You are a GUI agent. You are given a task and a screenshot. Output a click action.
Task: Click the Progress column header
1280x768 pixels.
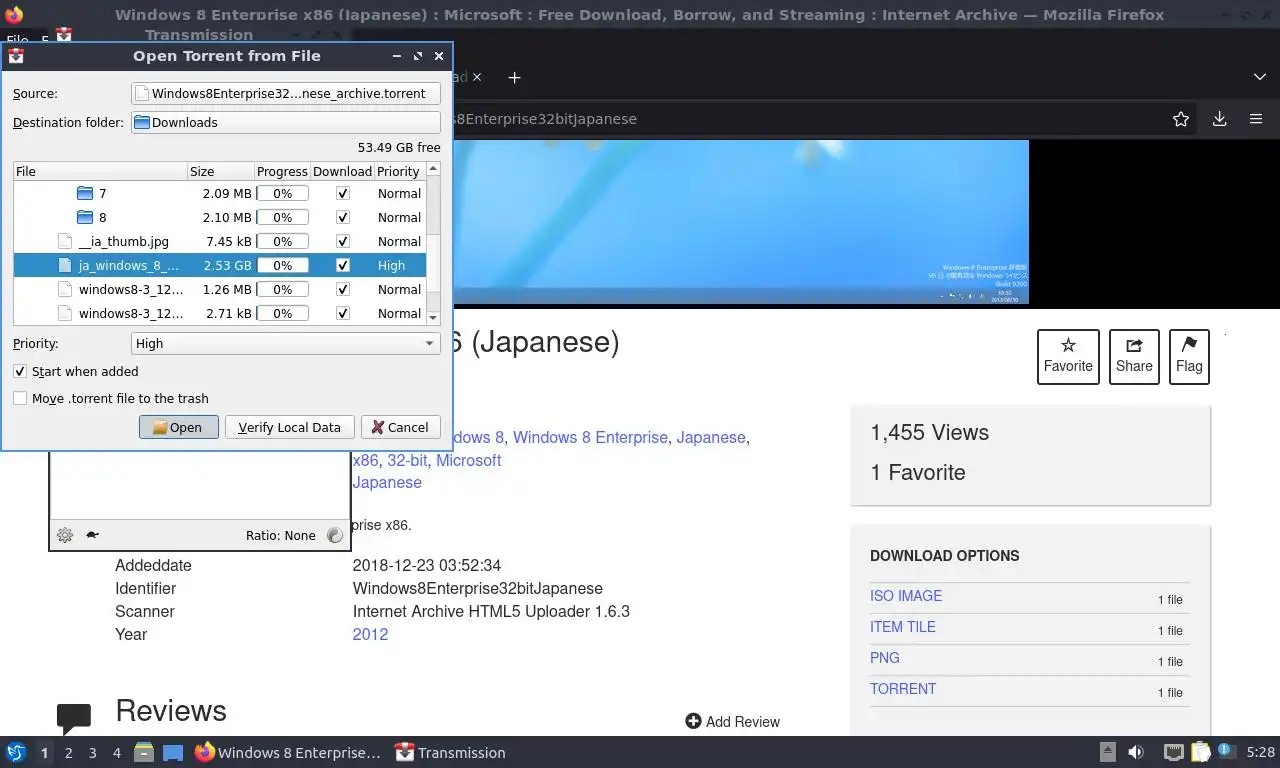tap(282, 171)
